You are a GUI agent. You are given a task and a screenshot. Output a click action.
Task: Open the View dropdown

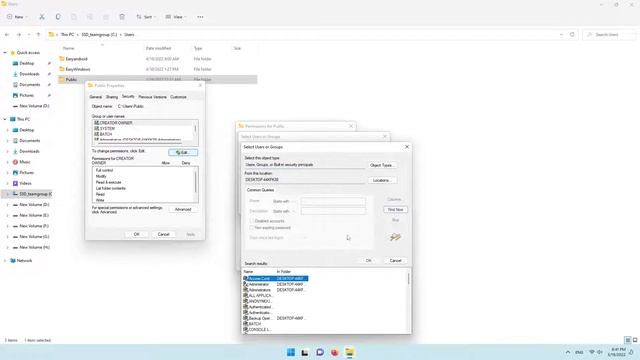(x=176, y=17)
